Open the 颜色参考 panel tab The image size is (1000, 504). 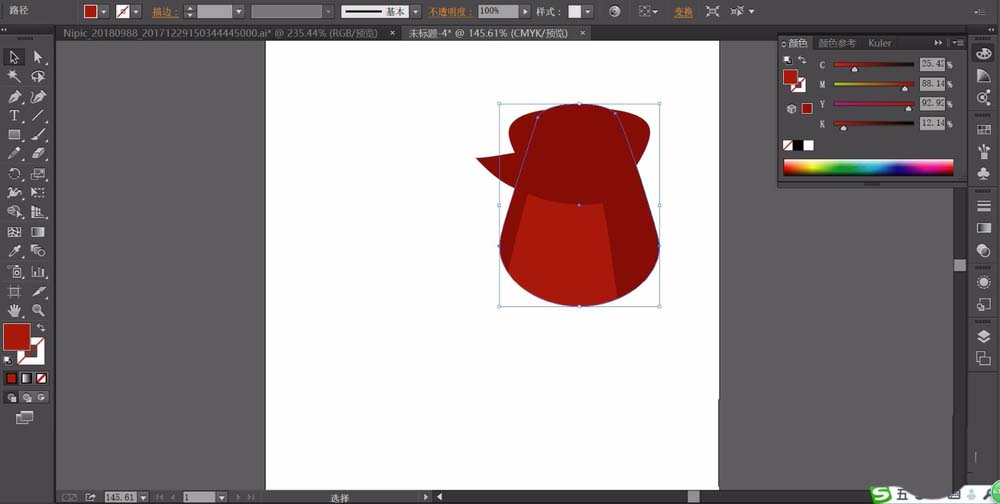(837, 43)
